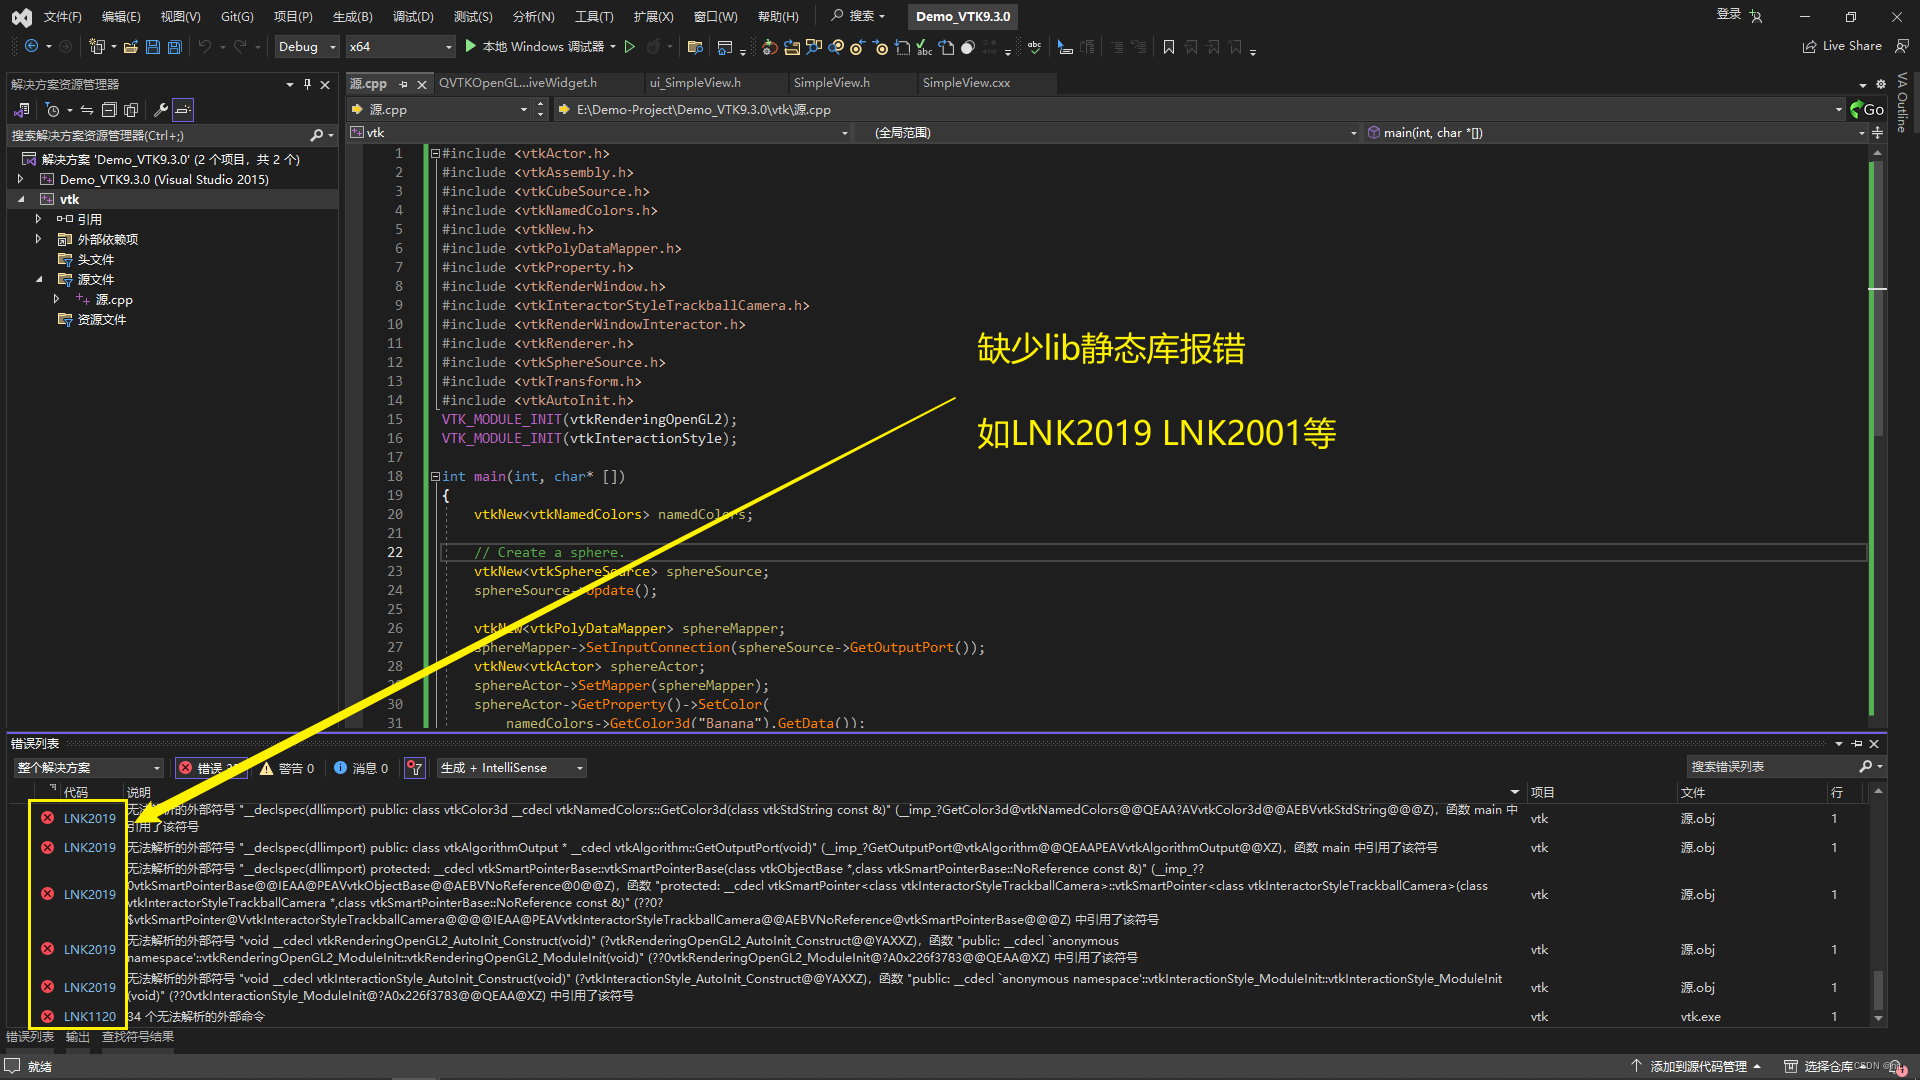1920x1080 pixels.
Task: Open Properties via the wrench icon
Action: (160, 110)
